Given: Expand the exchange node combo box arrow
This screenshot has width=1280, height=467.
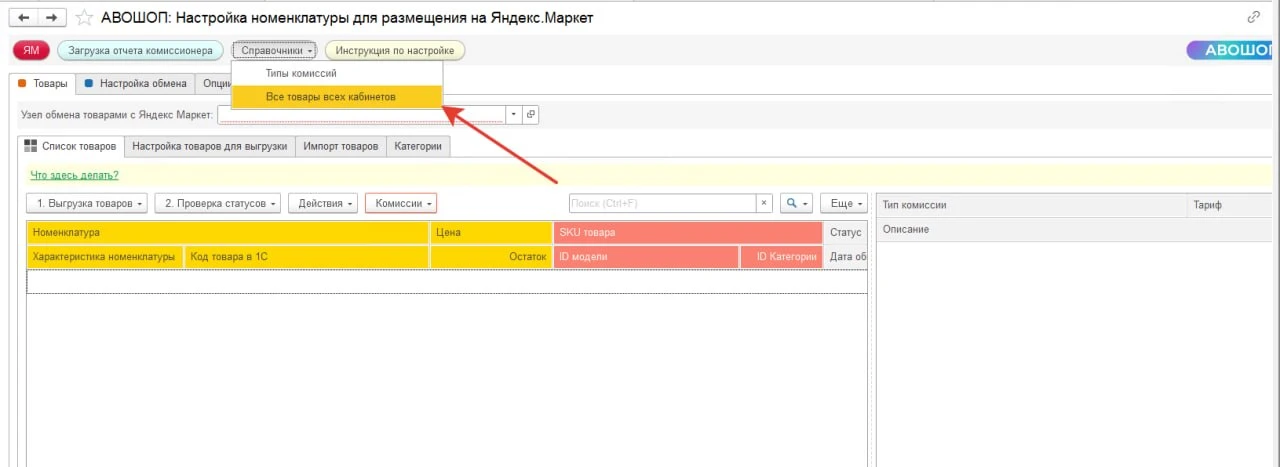Looking at the screenshot, I should (513, 114).
